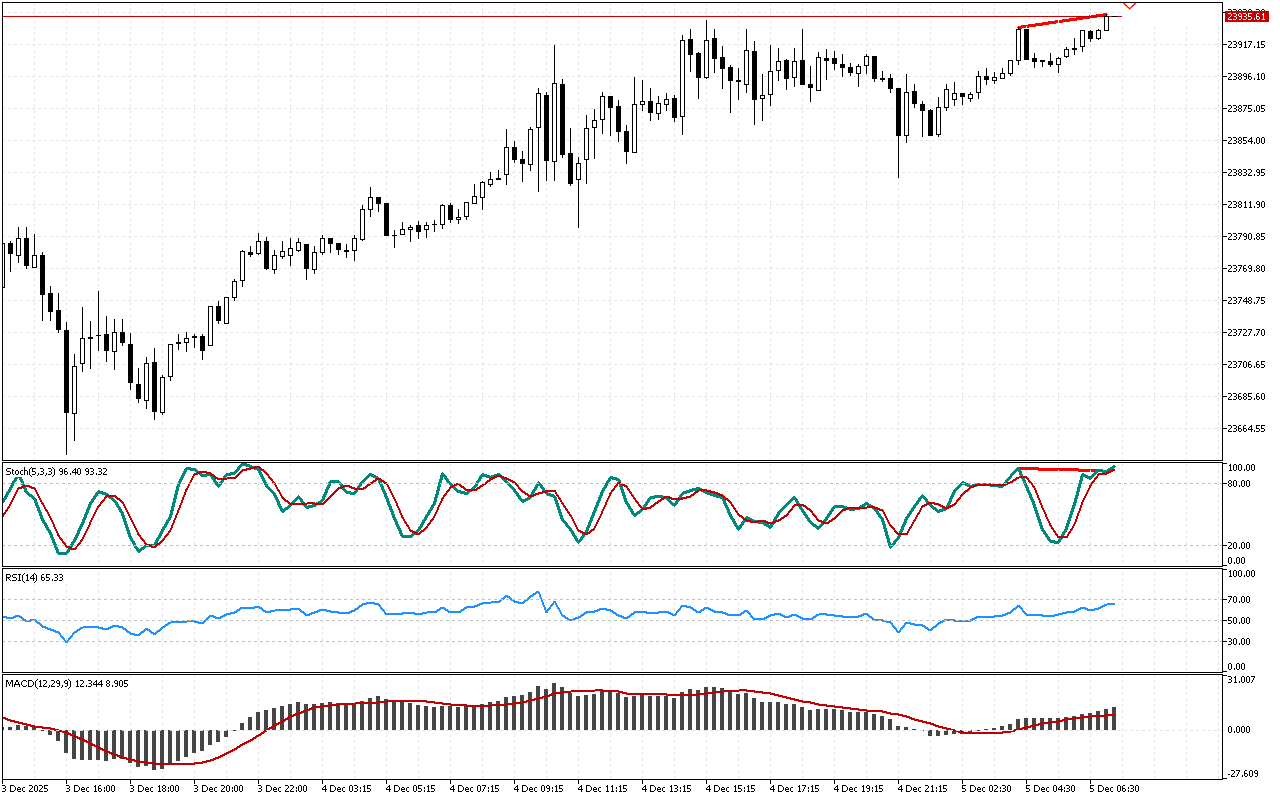Click the 23664.55 price axis label
1280x800 pixels.
tap(1245, 429)
